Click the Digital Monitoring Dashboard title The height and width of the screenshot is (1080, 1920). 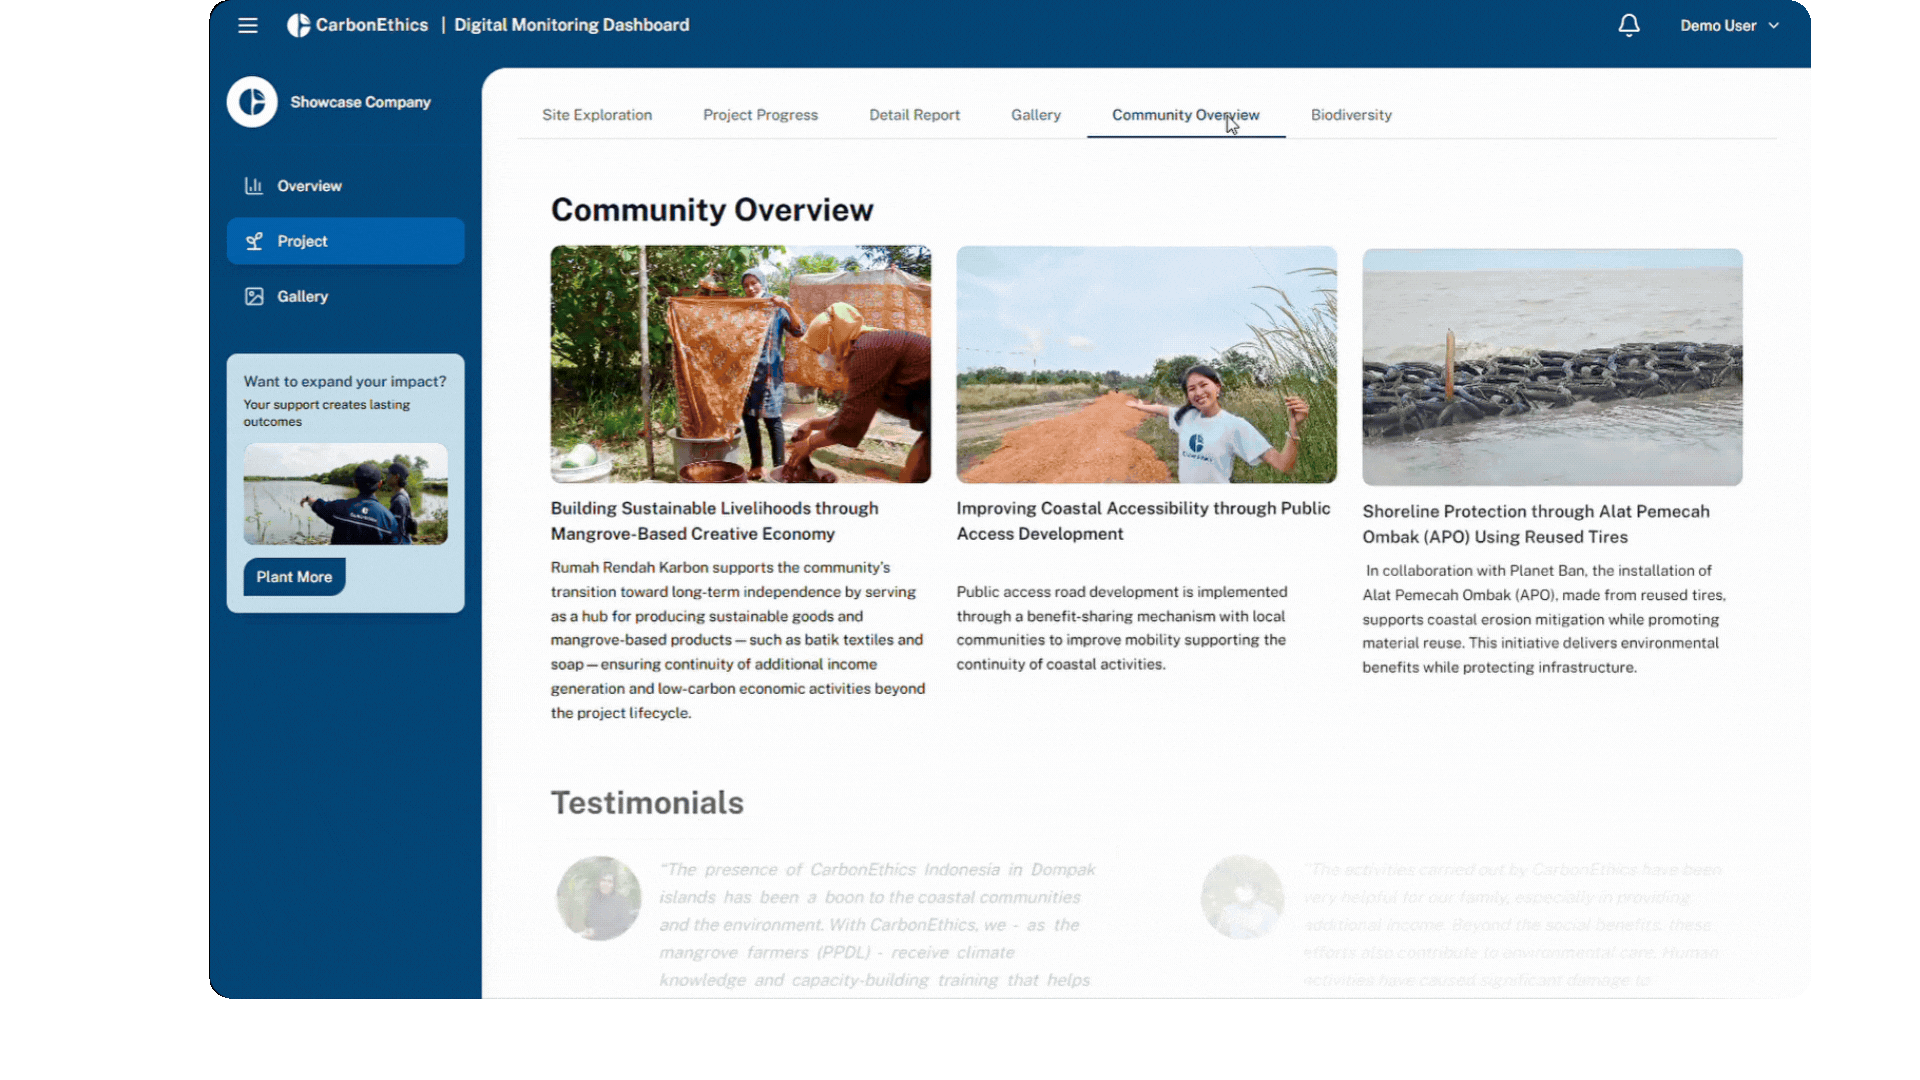point(572,25)
